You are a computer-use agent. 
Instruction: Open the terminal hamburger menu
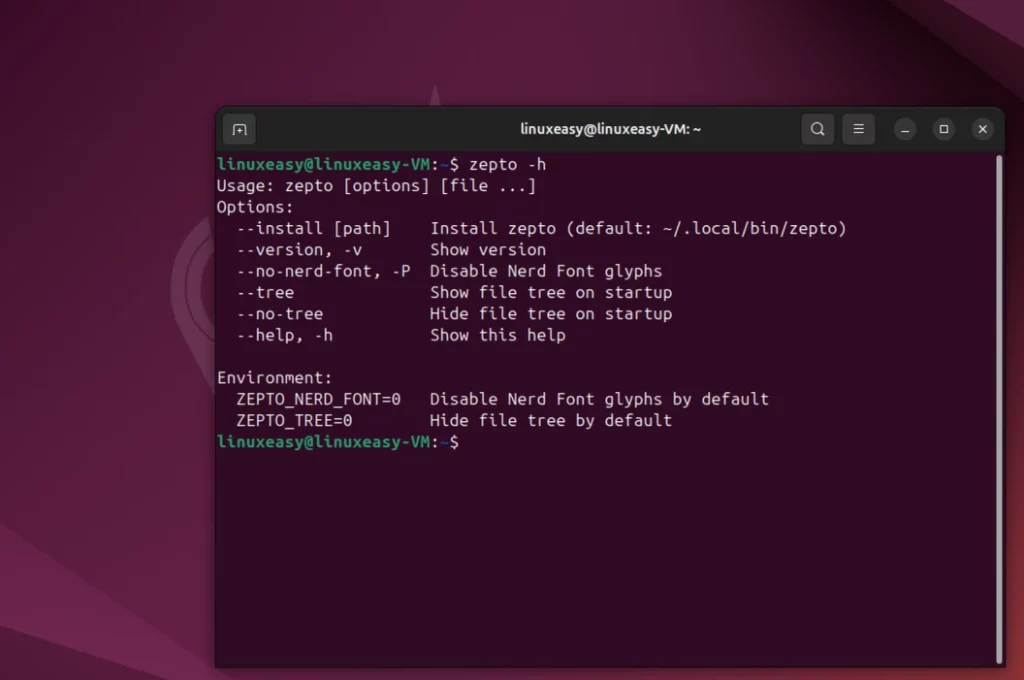[x=858, y=129]
